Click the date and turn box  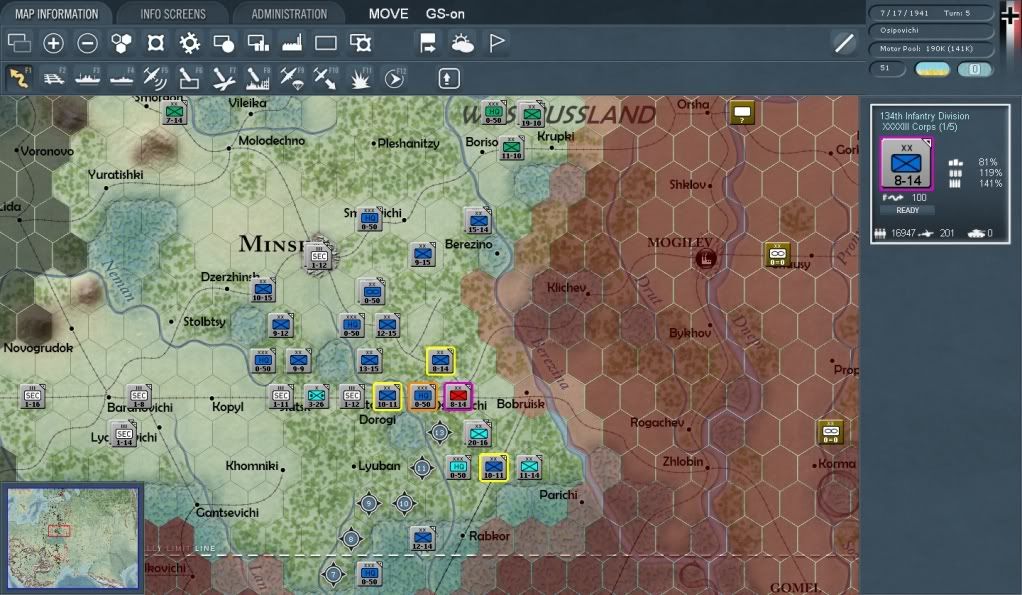coord(931,12)
